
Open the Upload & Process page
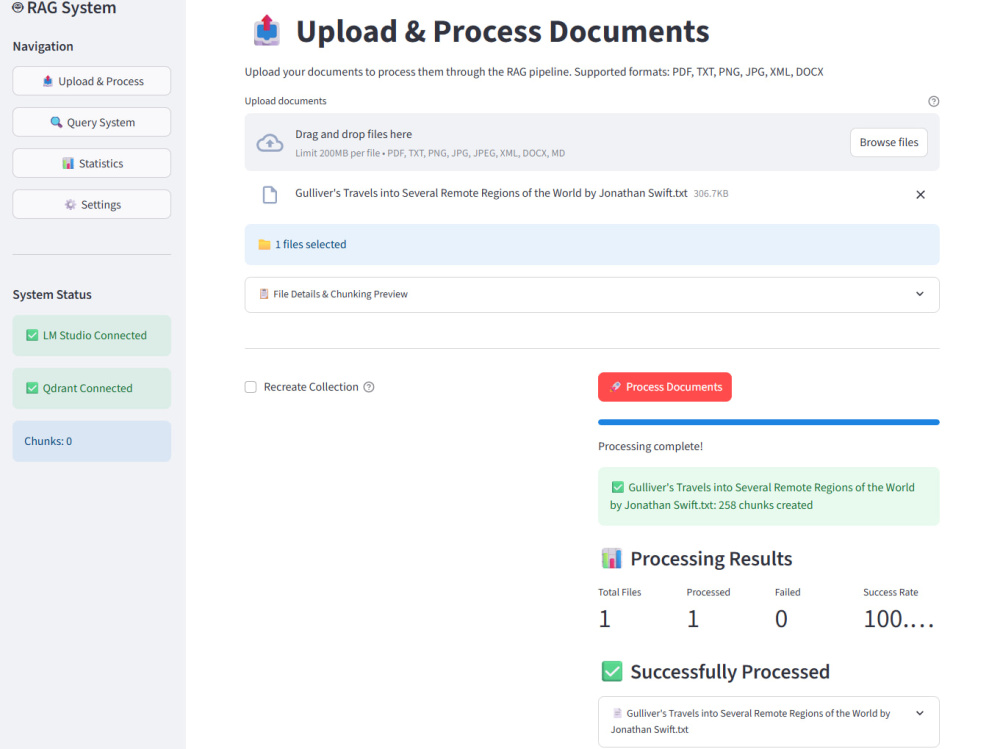pos(92,81)
